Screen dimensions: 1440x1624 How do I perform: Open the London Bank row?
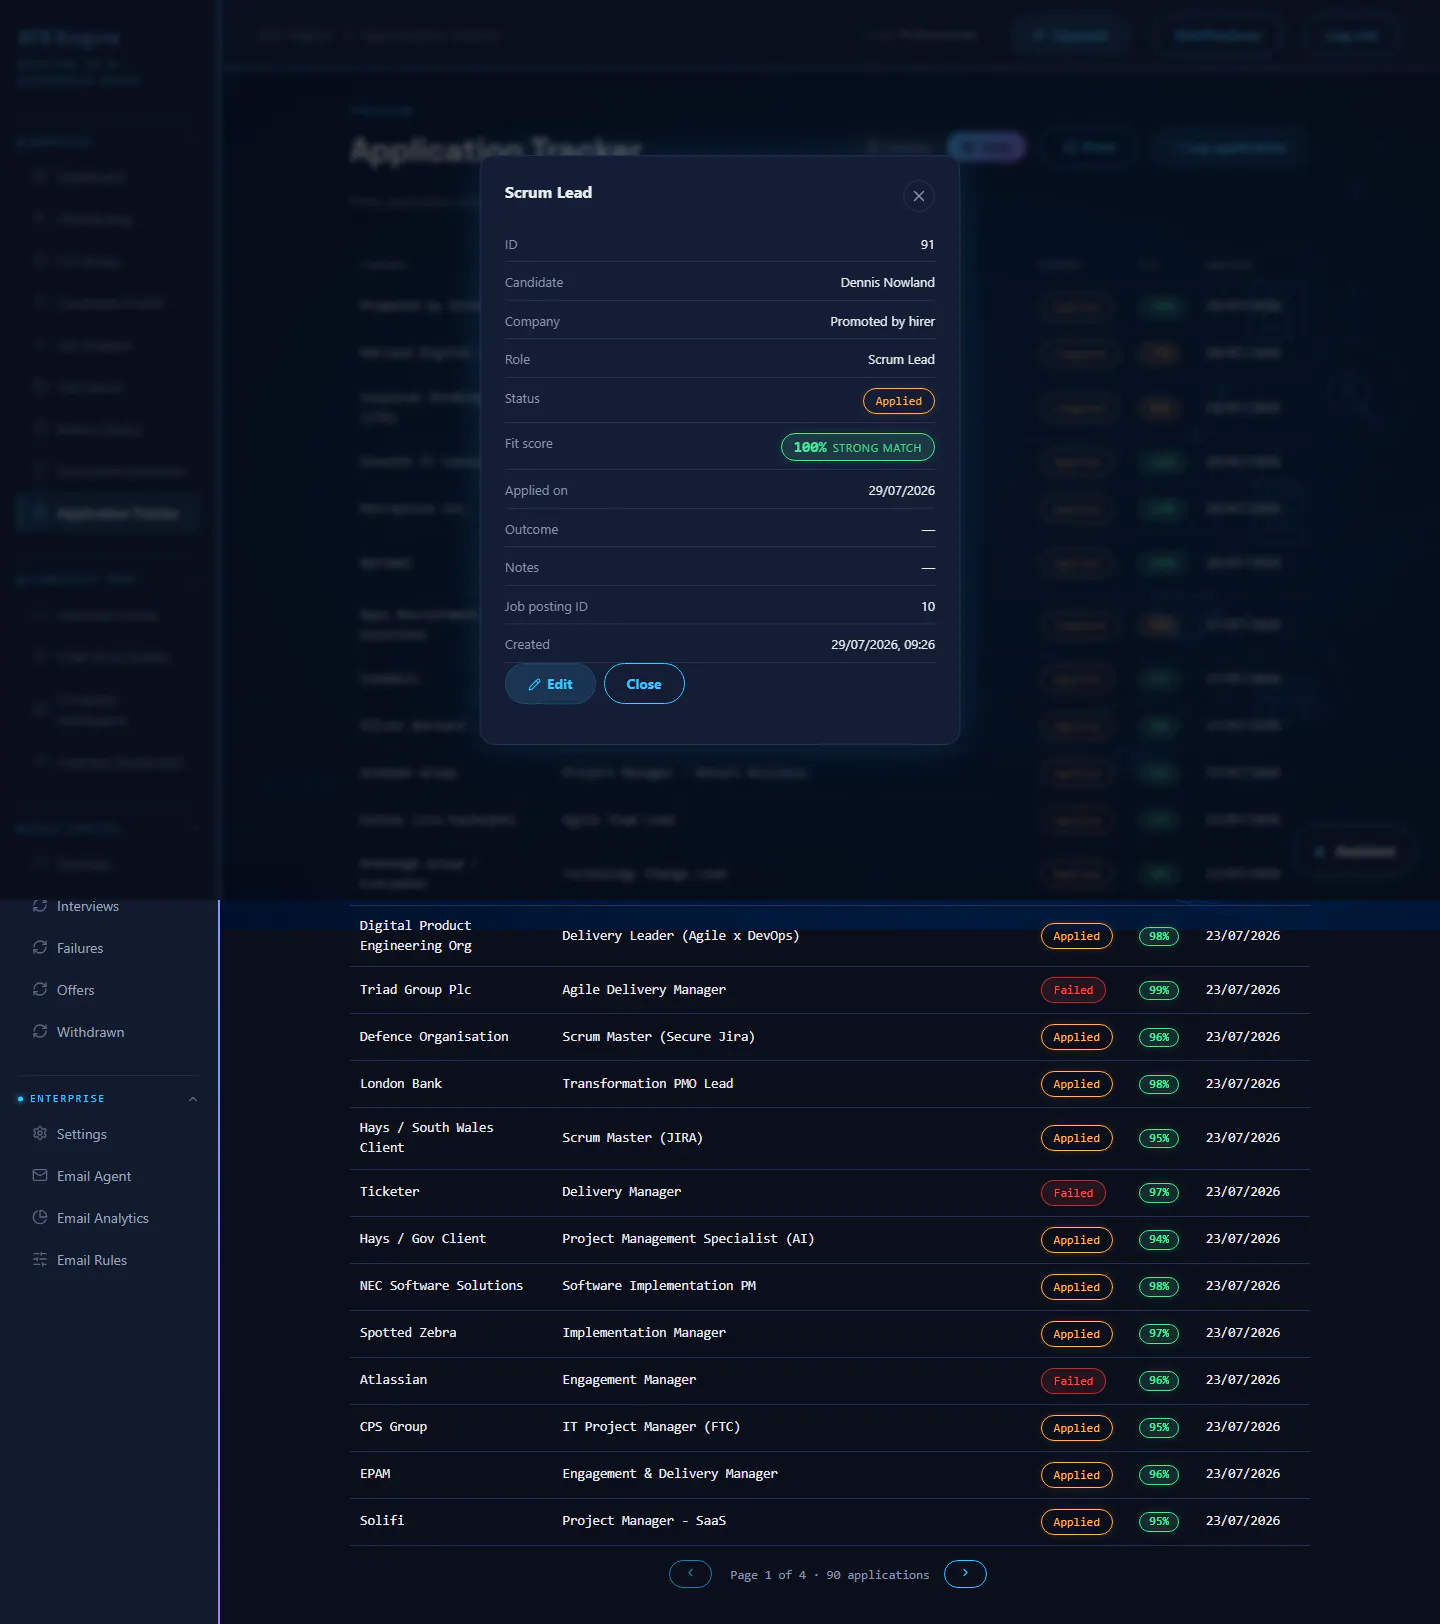click(830, 1084)
